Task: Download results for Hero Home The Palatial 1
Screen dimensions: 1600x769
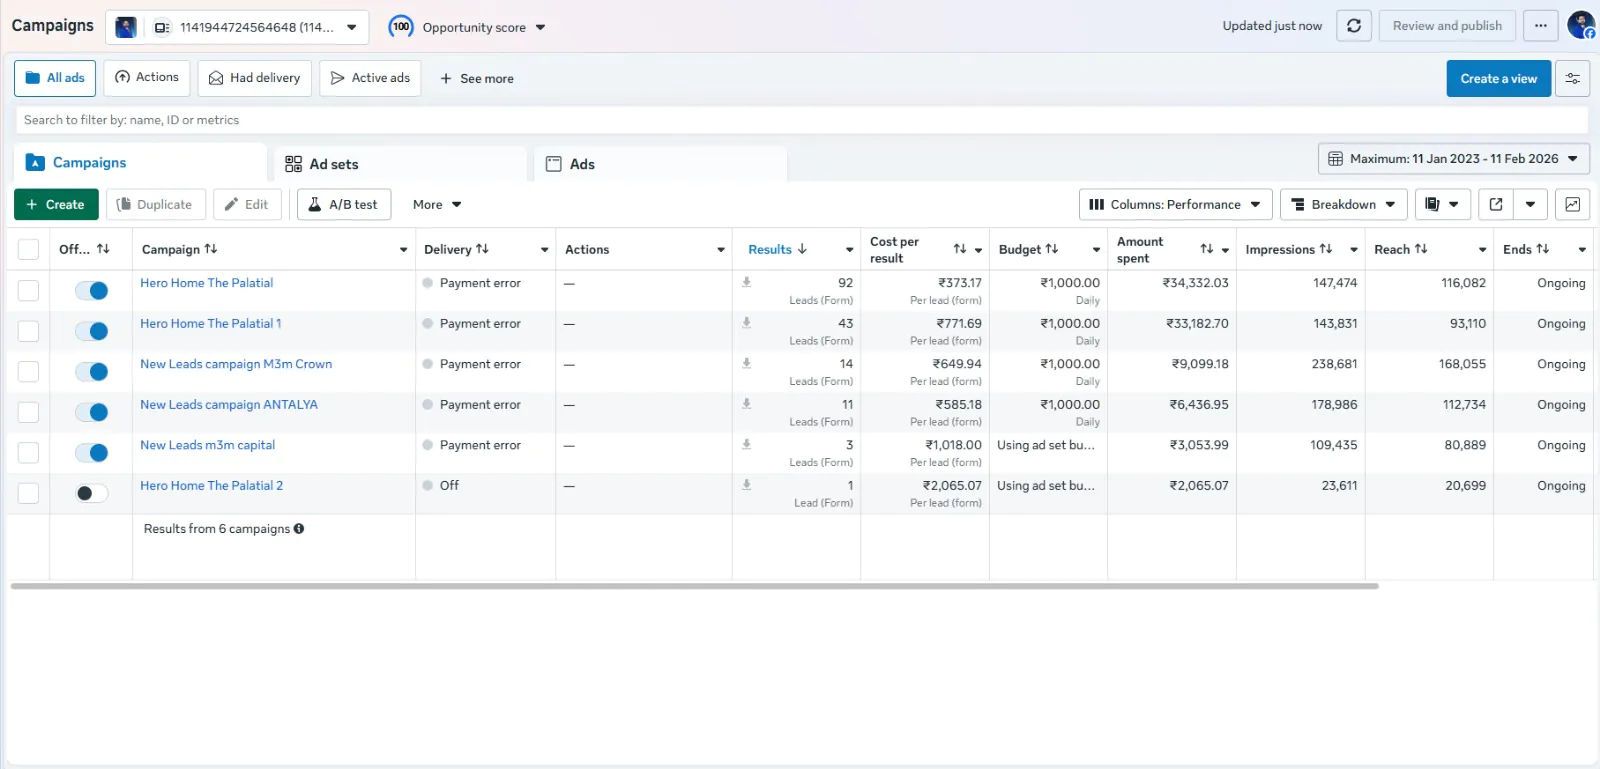Action: click(x=747, y=323)
